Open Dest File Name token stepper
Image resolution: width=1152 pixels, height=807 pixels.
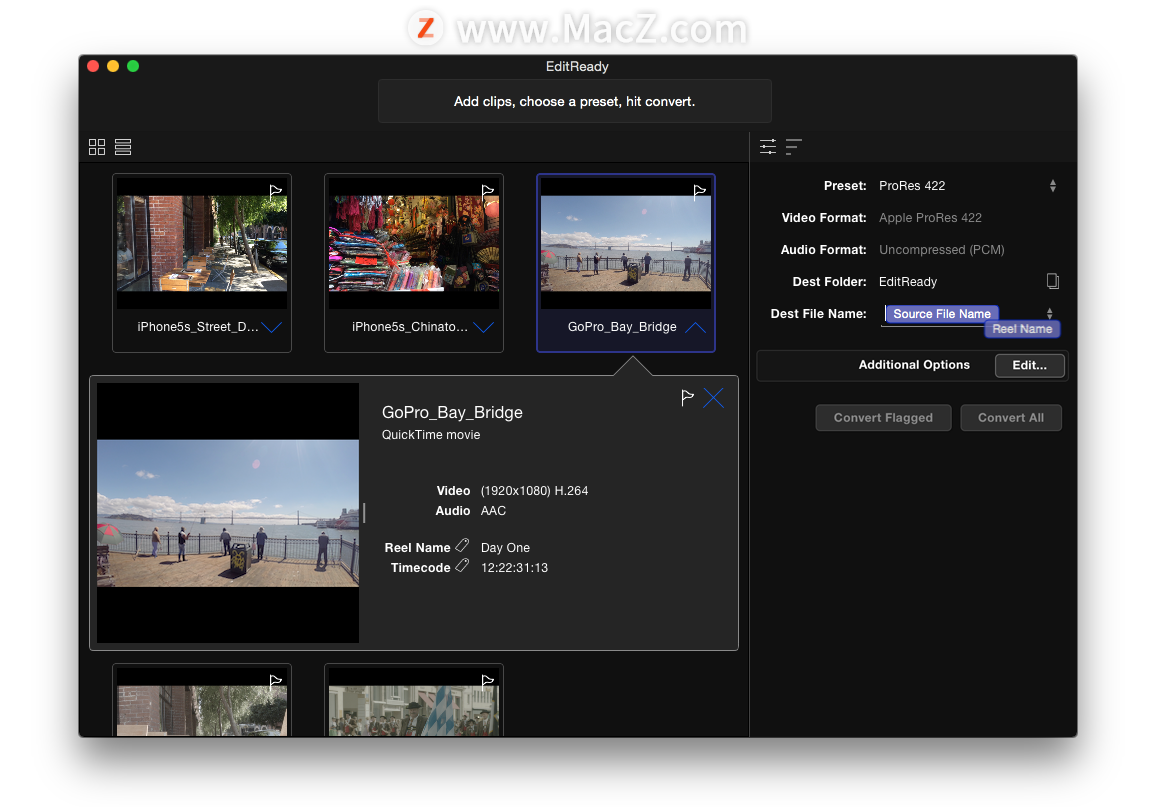pyautogui.click(x=1049, y=314)
